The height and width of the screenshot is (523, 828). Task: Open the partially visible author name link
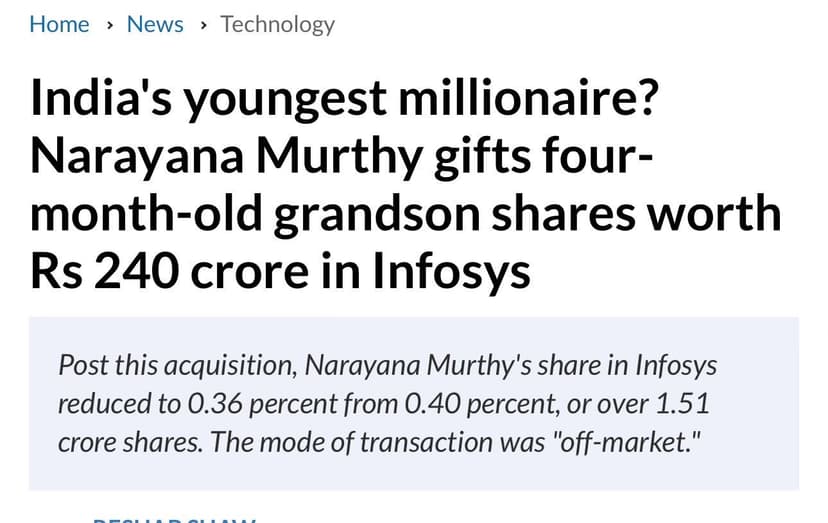[x=173, y=518]
